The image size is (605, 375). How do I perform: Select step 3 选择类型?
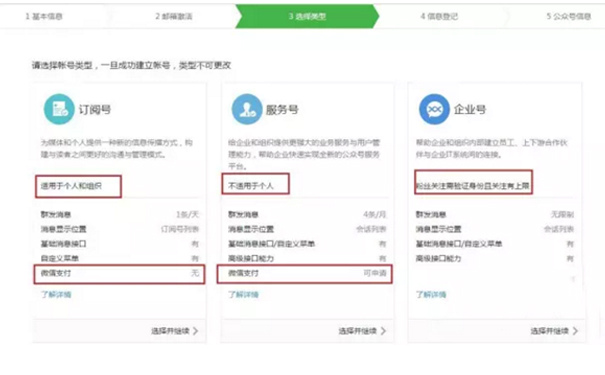click(307, 17)
